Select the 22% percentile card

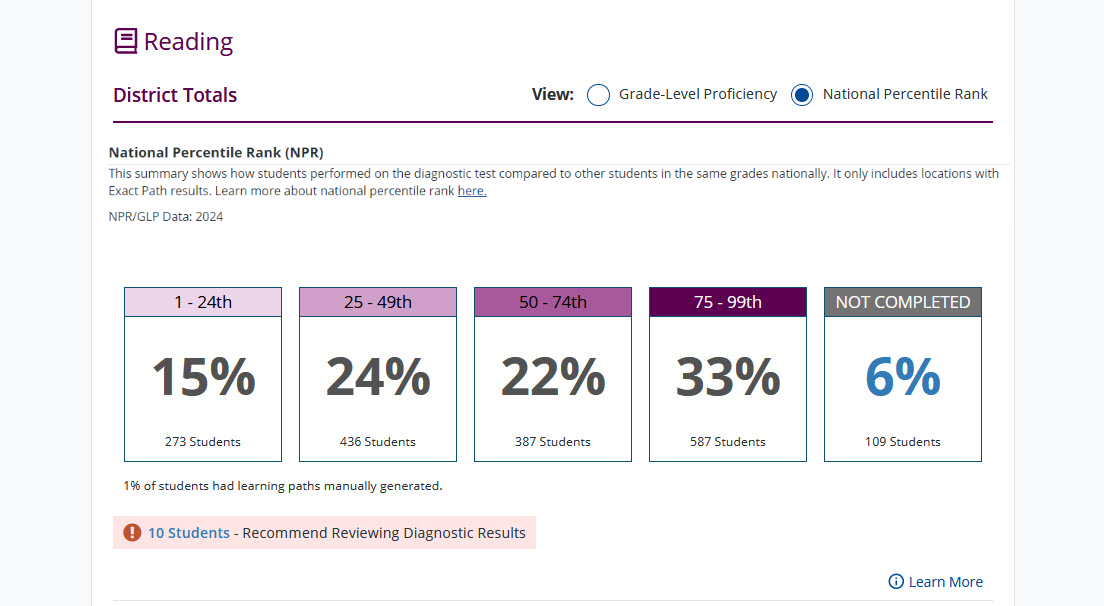[x=553, y=378]
